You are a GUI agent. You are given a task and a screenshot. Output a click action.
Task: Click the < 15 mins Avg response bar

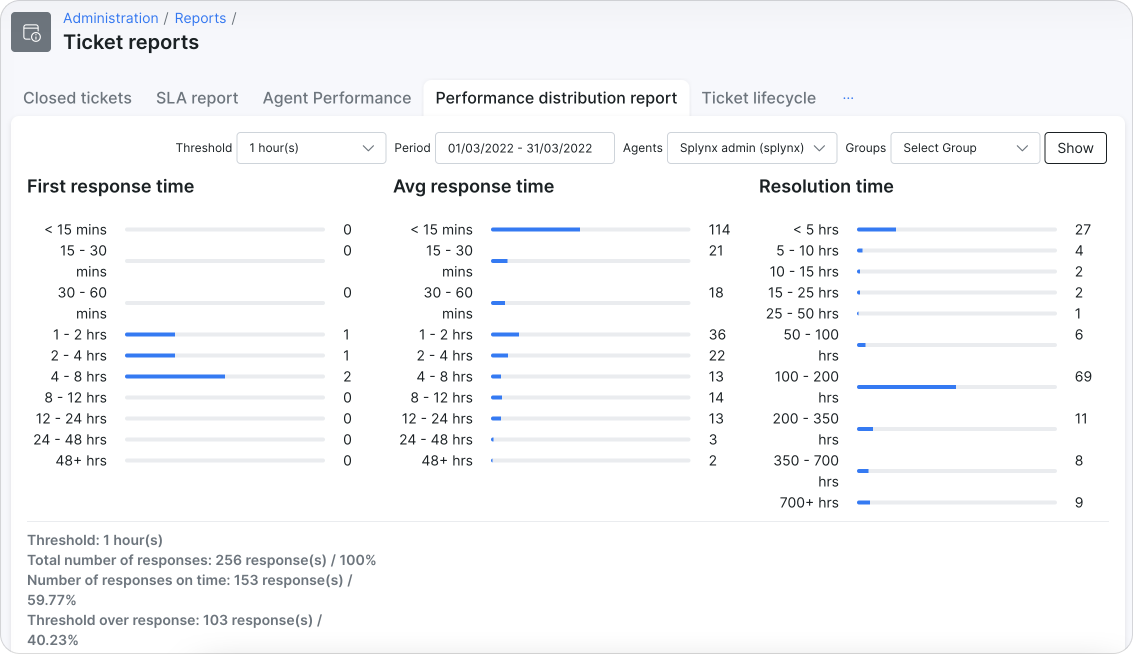point(536,229)
